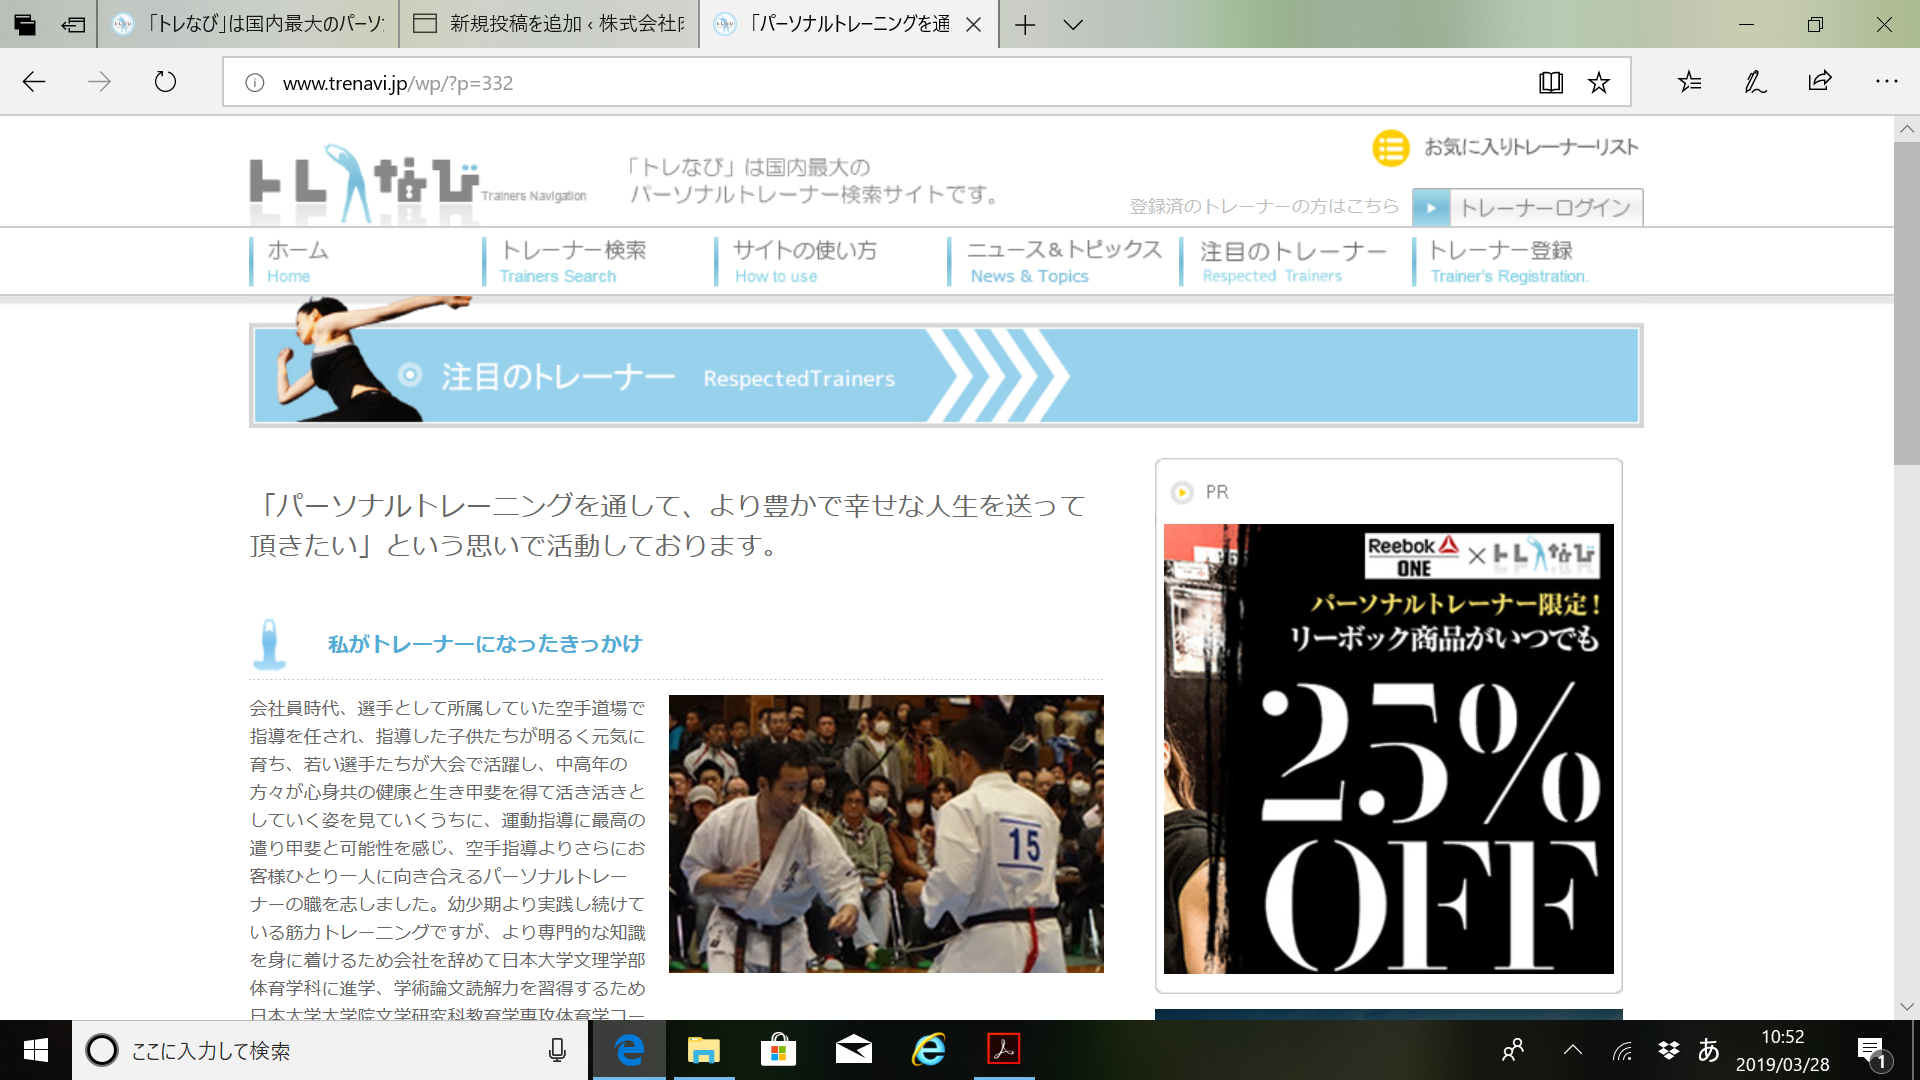
Task: Click the Reebok 25% OFF banner
Action: point(1388,748)
